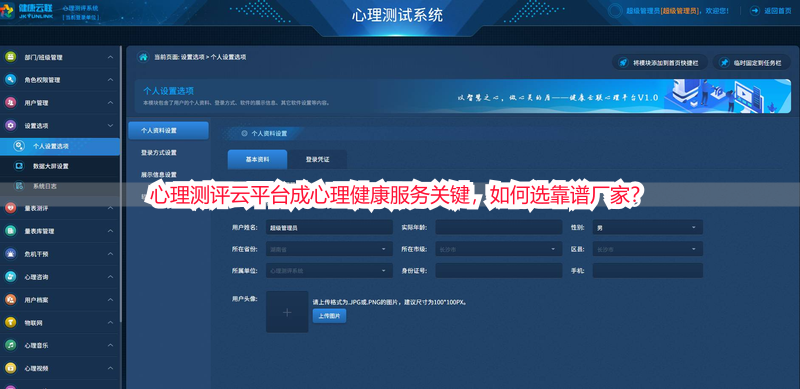The height and width of the screenshot is (389, 800).
Task: Click 返回首页 link
Action: pos(777,10)
